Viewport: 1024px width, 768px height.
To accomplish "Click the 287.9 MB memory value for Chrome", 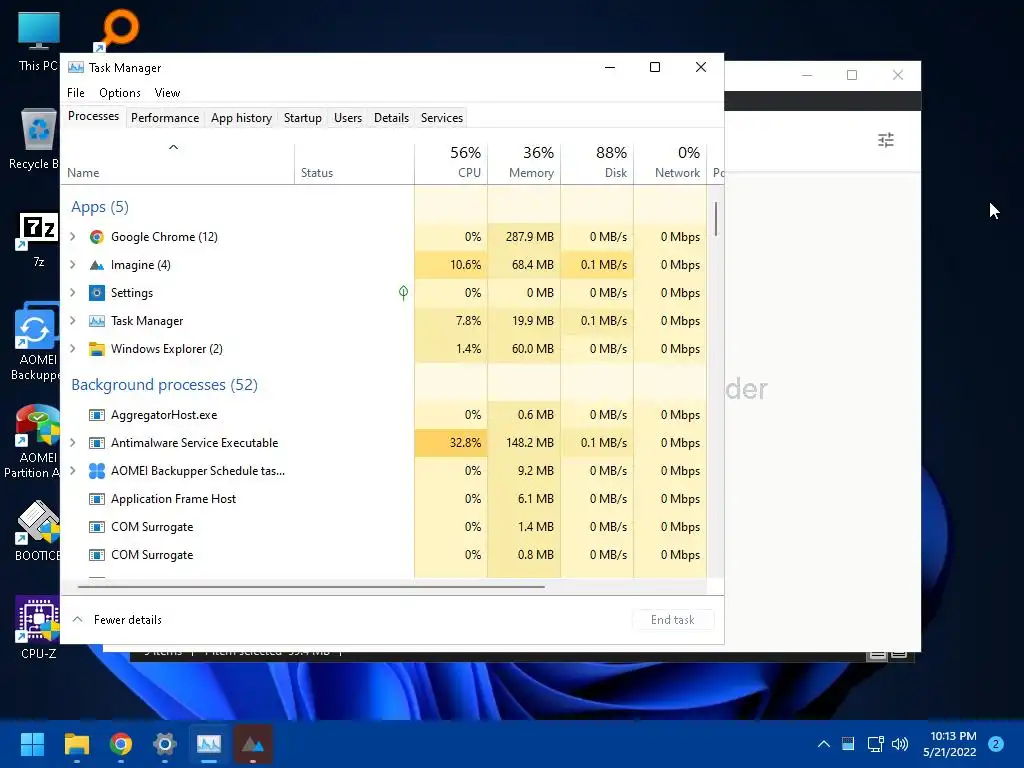I will 530,236.
